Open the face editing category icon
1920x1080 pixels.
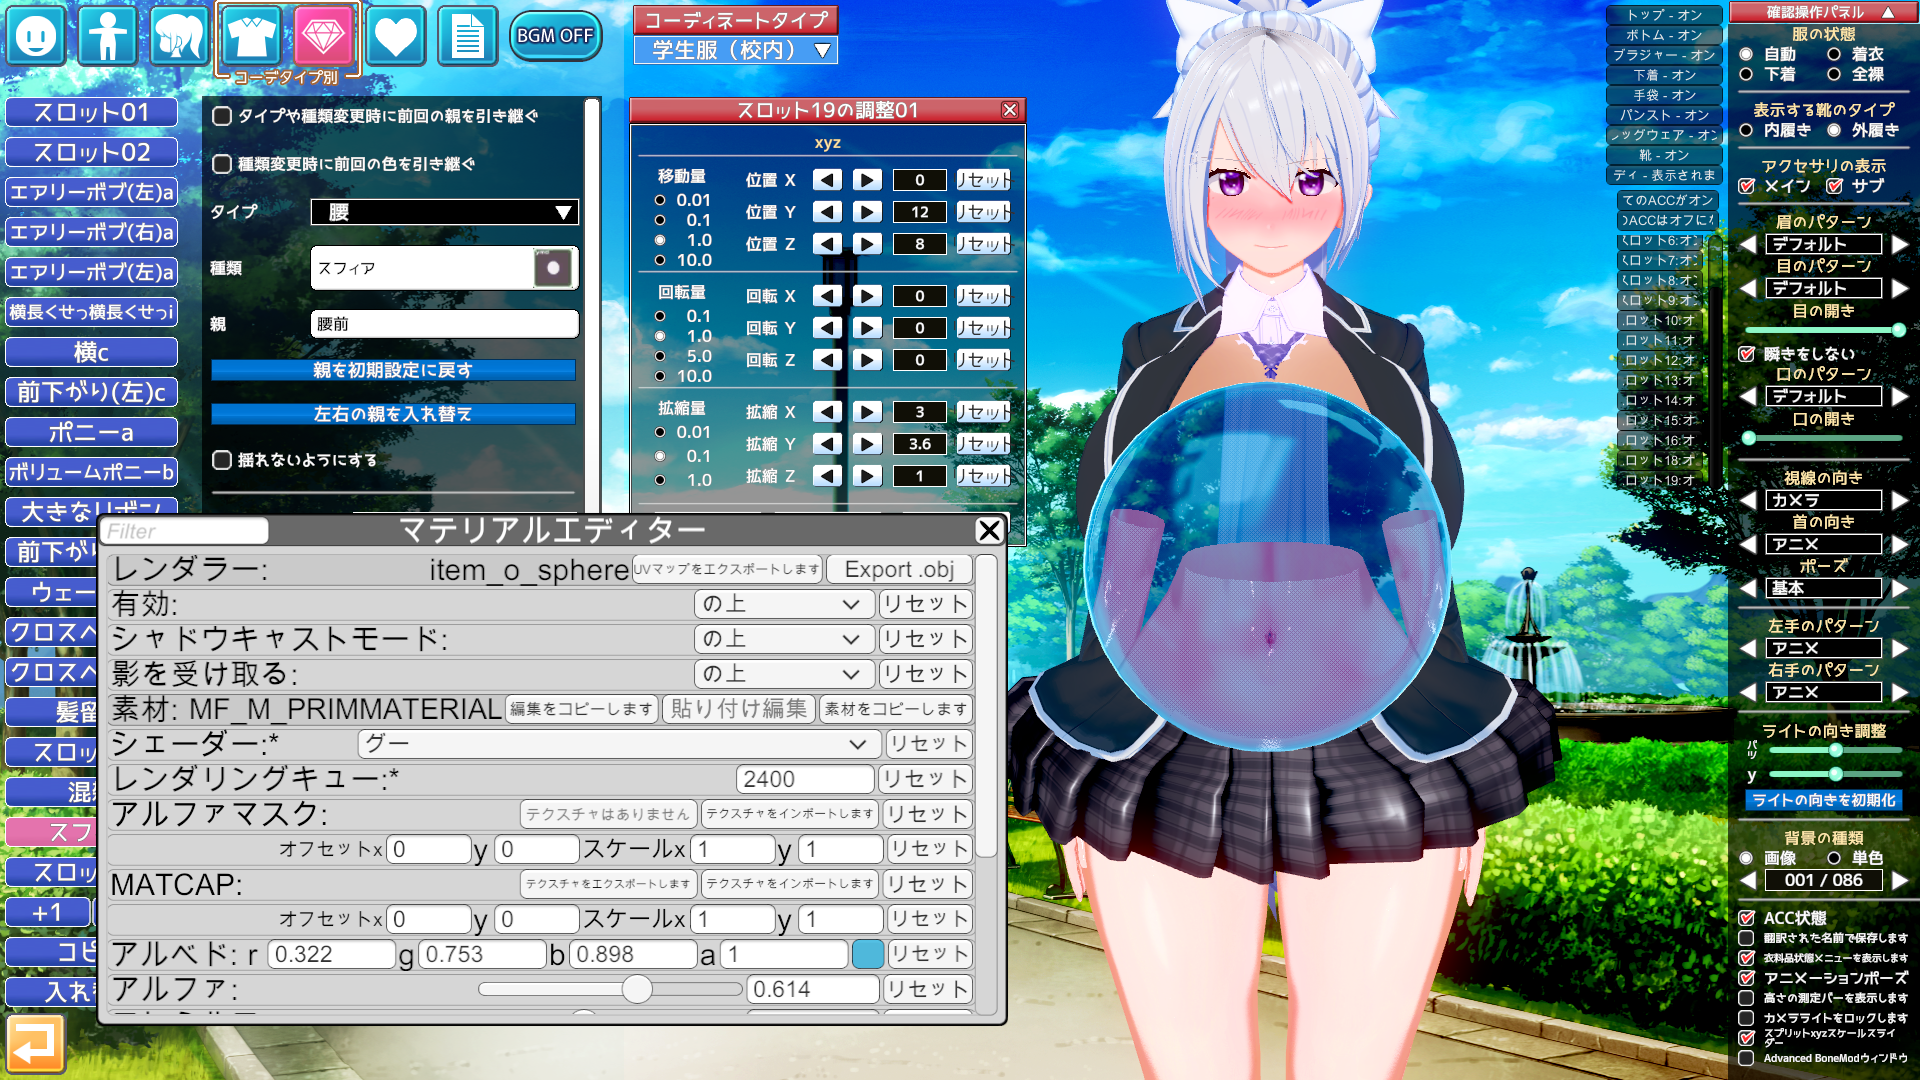pos(37,36)
